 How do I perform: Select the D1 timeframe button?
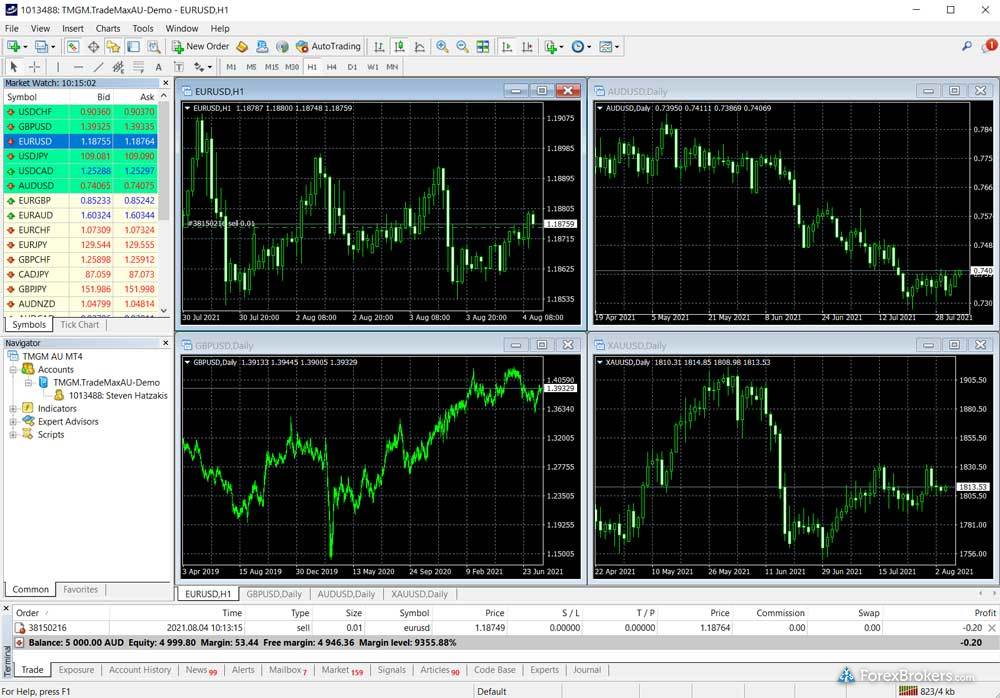click(353, 67)
